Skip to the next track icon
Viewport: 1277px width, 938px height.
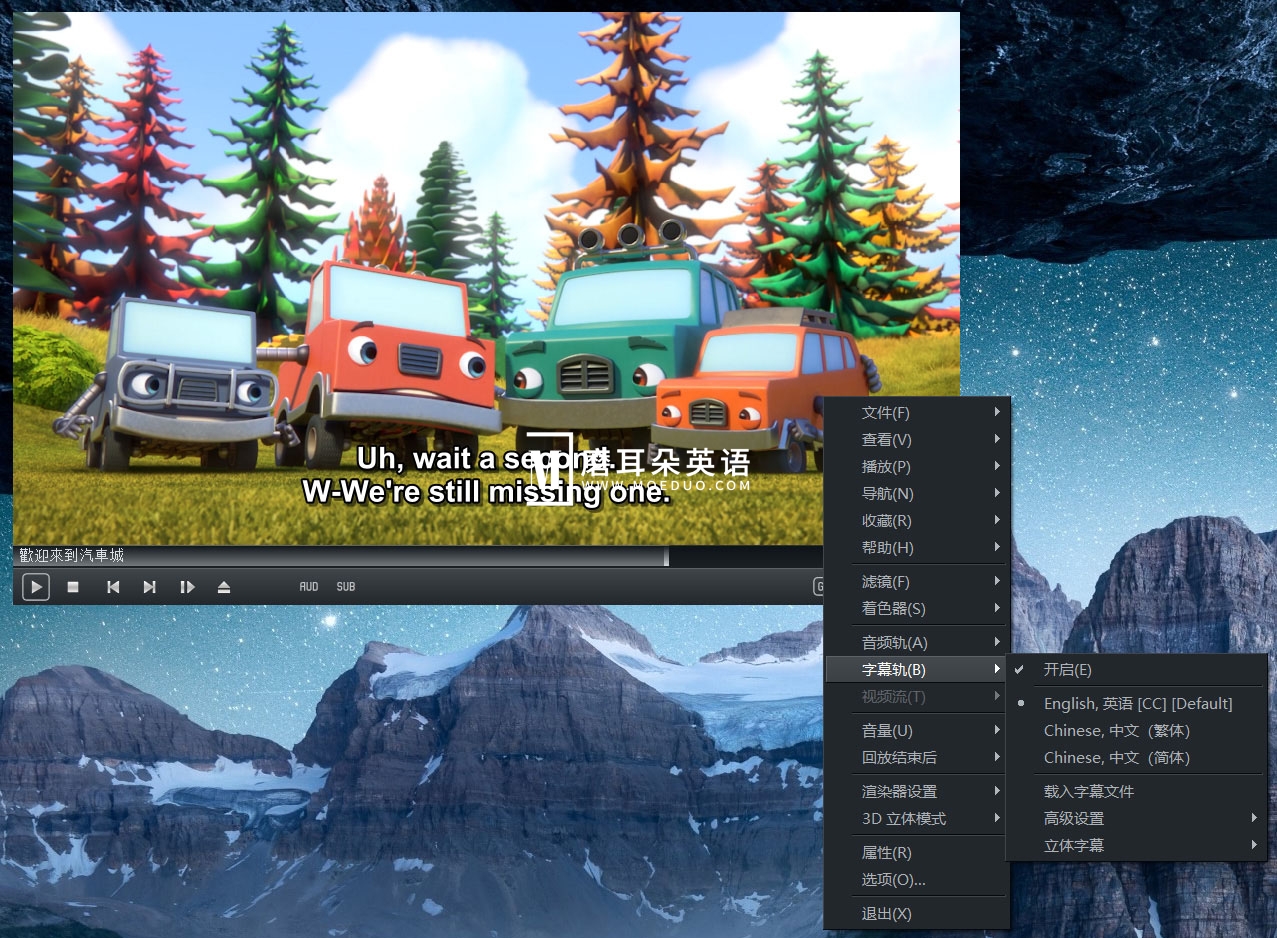point(149,587)
